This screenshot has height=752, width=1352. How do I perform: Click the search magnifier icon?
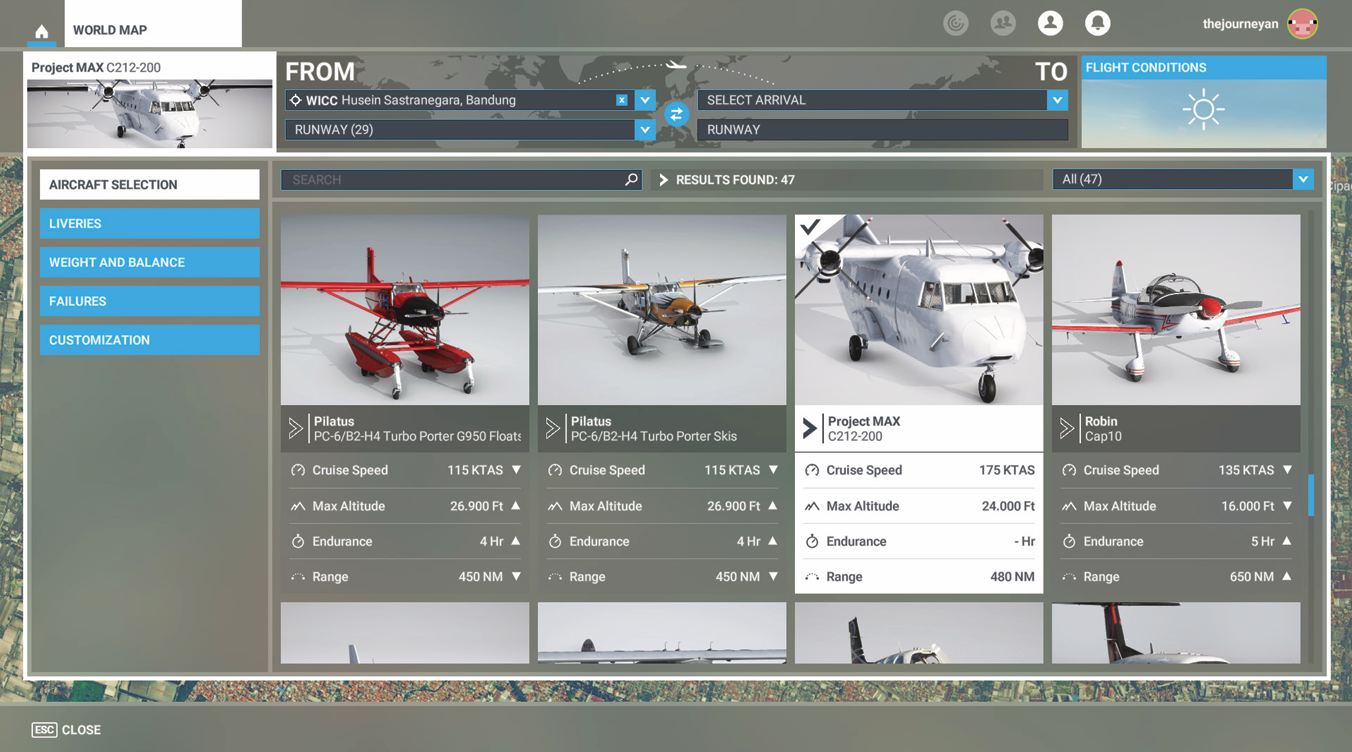click(x=631, y=180)
